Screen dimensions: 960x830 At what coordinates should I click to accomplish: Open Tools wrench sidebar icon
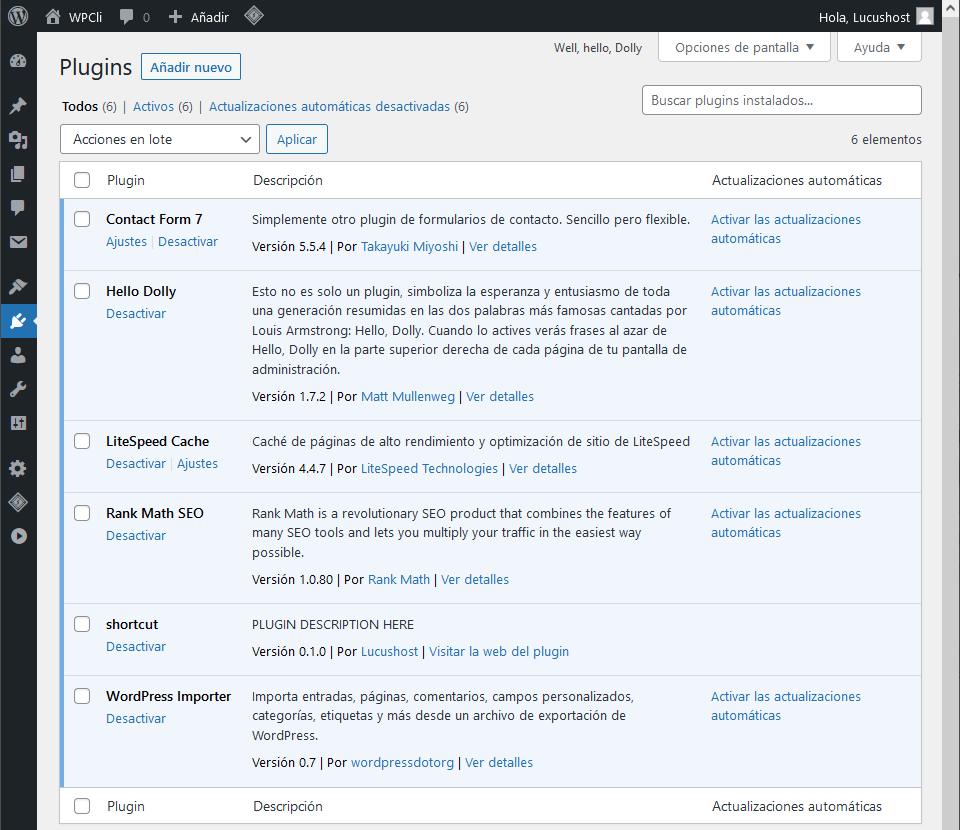18,389
